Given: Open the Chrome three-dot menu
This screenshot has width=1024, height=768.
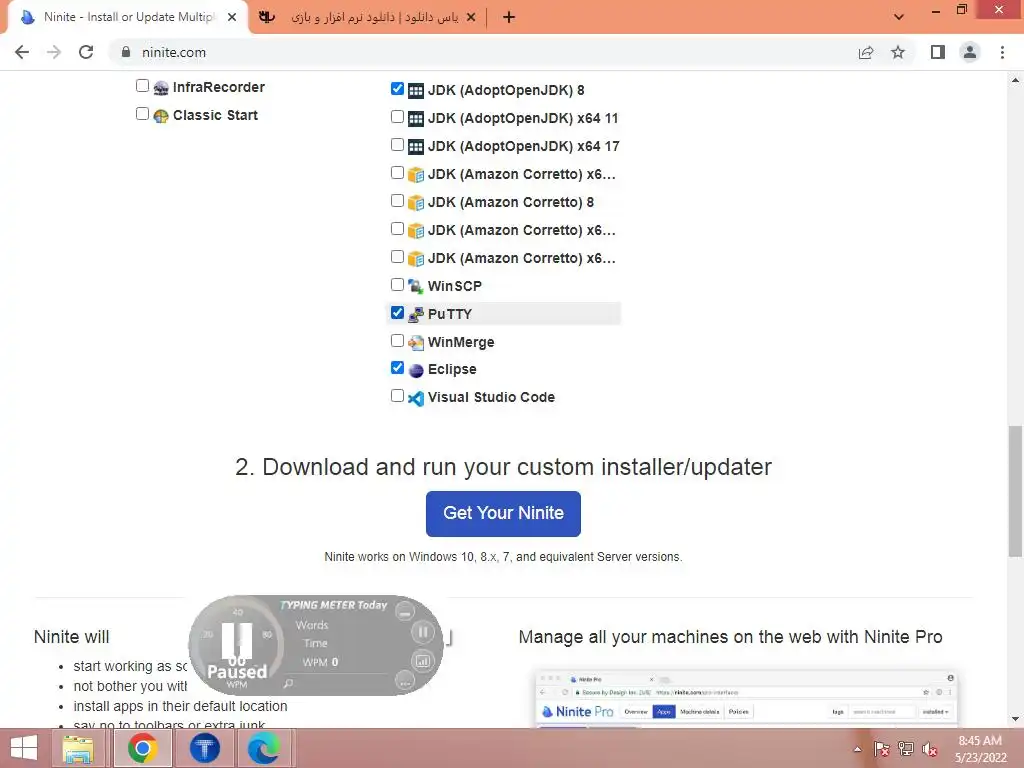Looking at the screenshot, I should pos(1002,52).
